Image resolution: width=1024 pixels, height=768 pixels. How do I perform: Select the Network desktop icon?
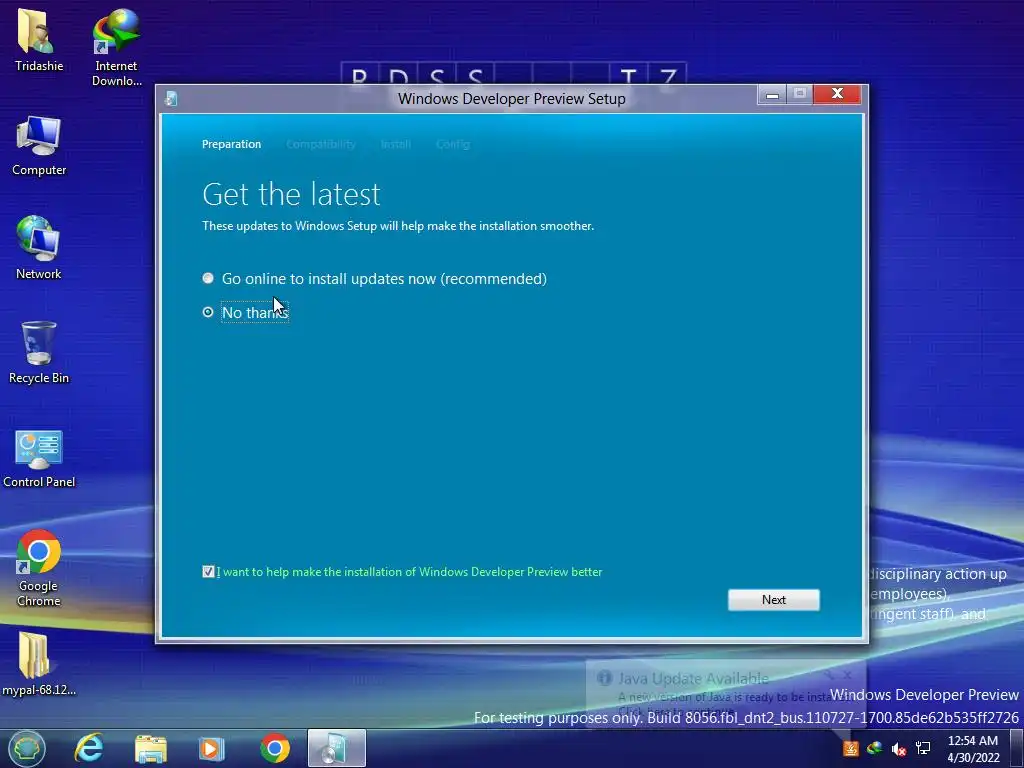coord(39,248)
